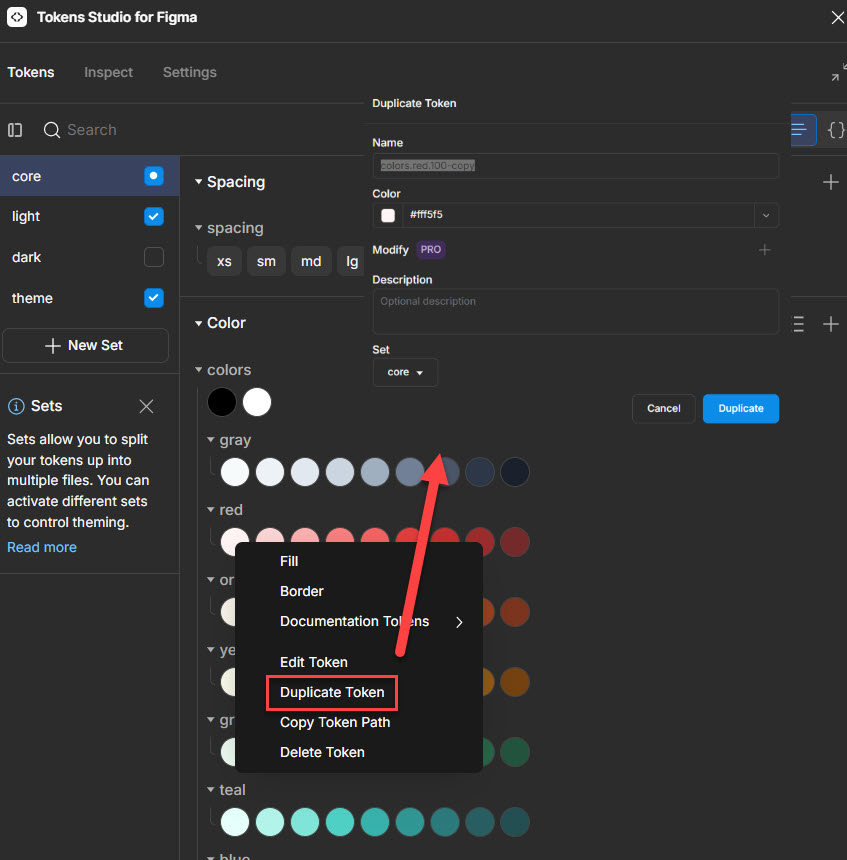Select the theme token set
The width and height of the screenshot is (847, 860).
pyautogui.click(x=32, y=298)
